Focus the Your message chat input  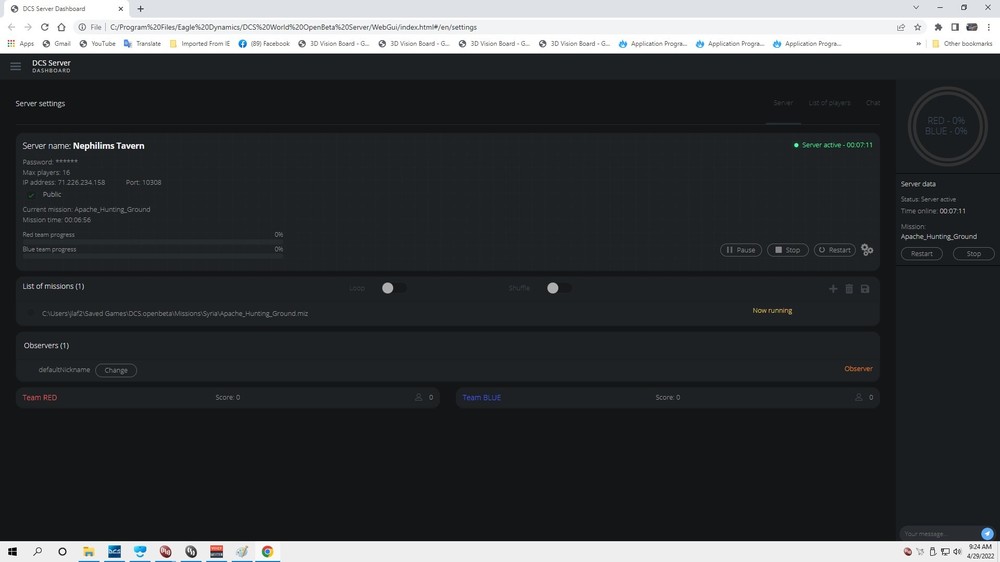click(939, 533)
